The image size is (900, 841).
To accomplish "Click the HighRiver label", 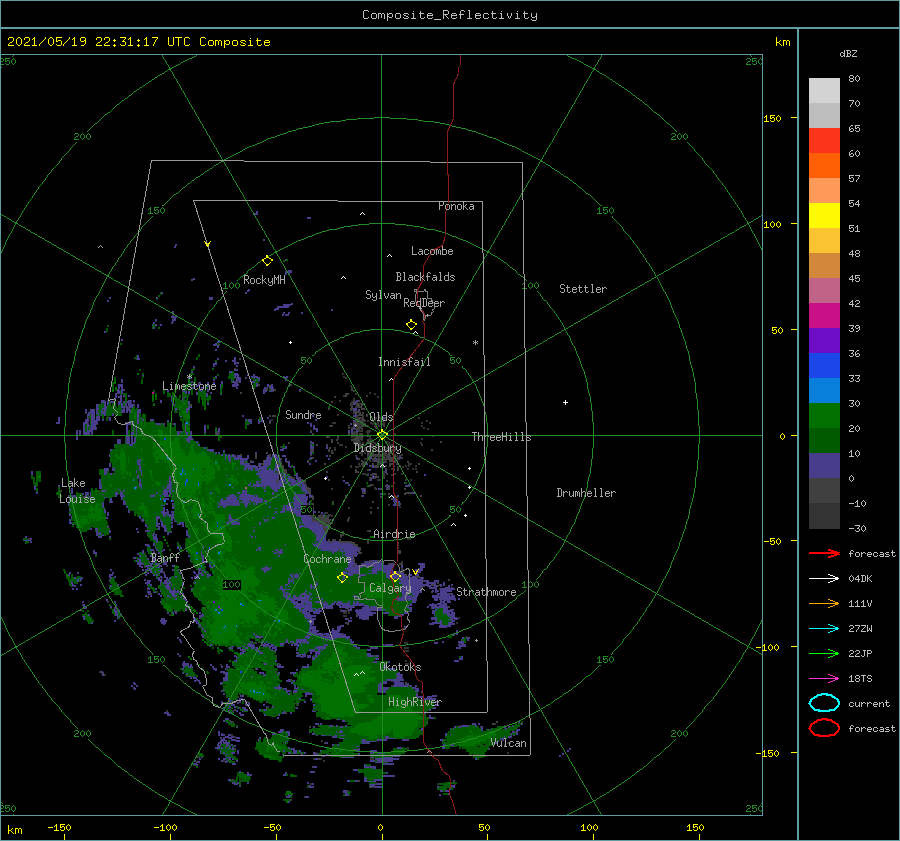I will pyautogui.click(x=415, y=702).
